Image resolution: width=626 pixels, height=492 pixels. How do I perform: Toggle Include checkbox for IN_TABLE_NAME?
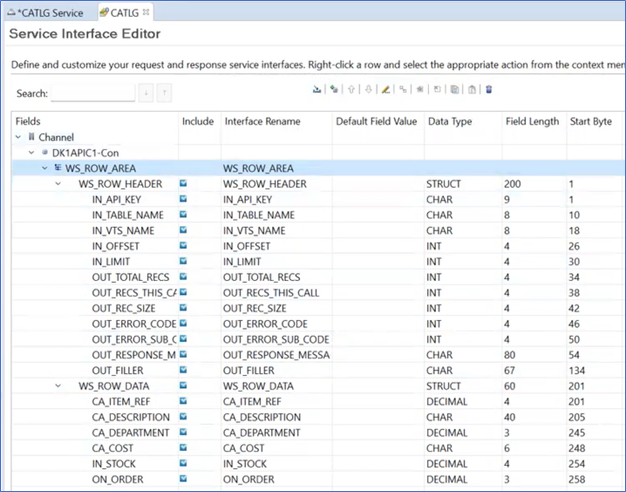(183, 214)
